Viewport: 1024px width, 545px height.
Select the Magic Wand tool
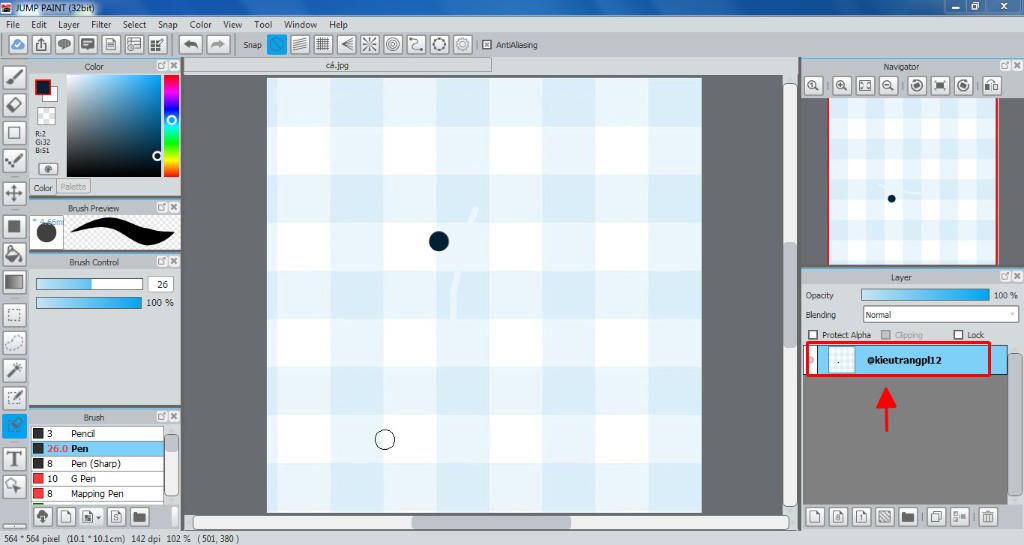pyautogui.click(x=14, y=370)
